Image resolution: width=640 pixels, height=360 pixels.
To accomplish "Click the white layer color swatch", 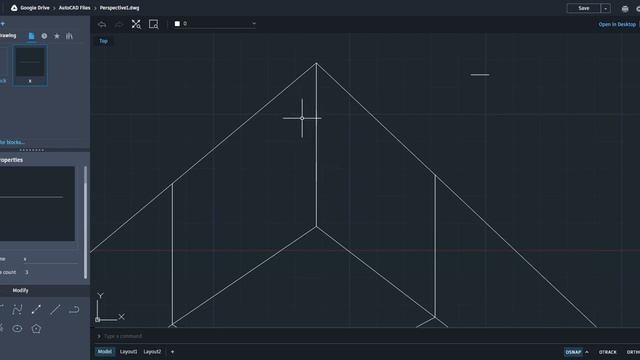I will [177, 24].
